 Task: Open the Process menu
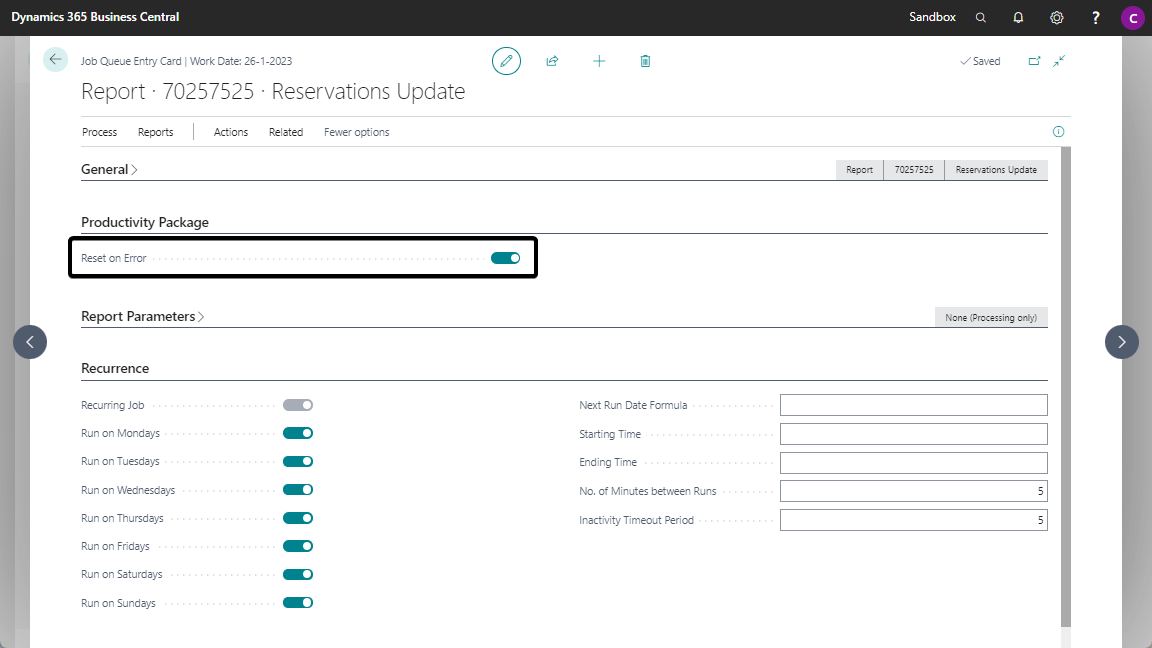(x=99, y=132)
